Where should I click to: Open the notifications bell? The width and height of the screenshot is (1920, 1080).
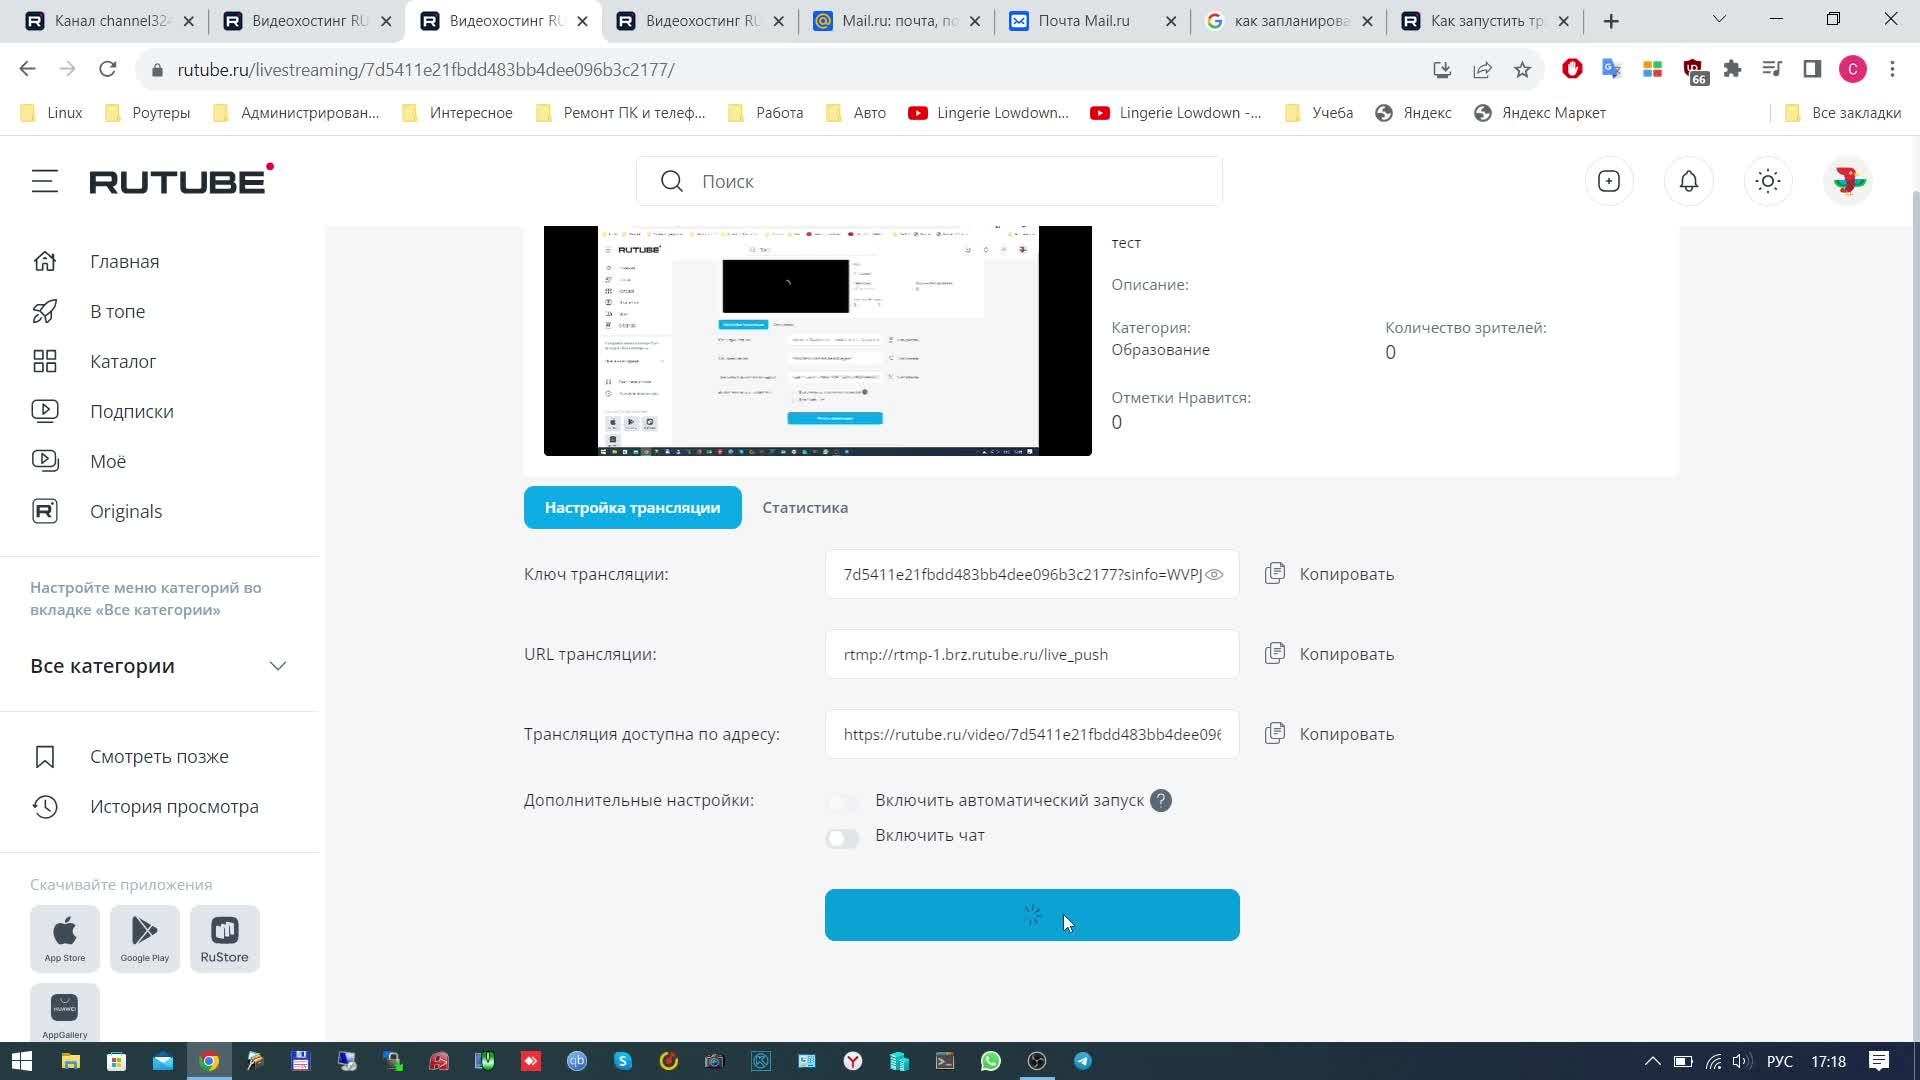tap(1688, 181)
